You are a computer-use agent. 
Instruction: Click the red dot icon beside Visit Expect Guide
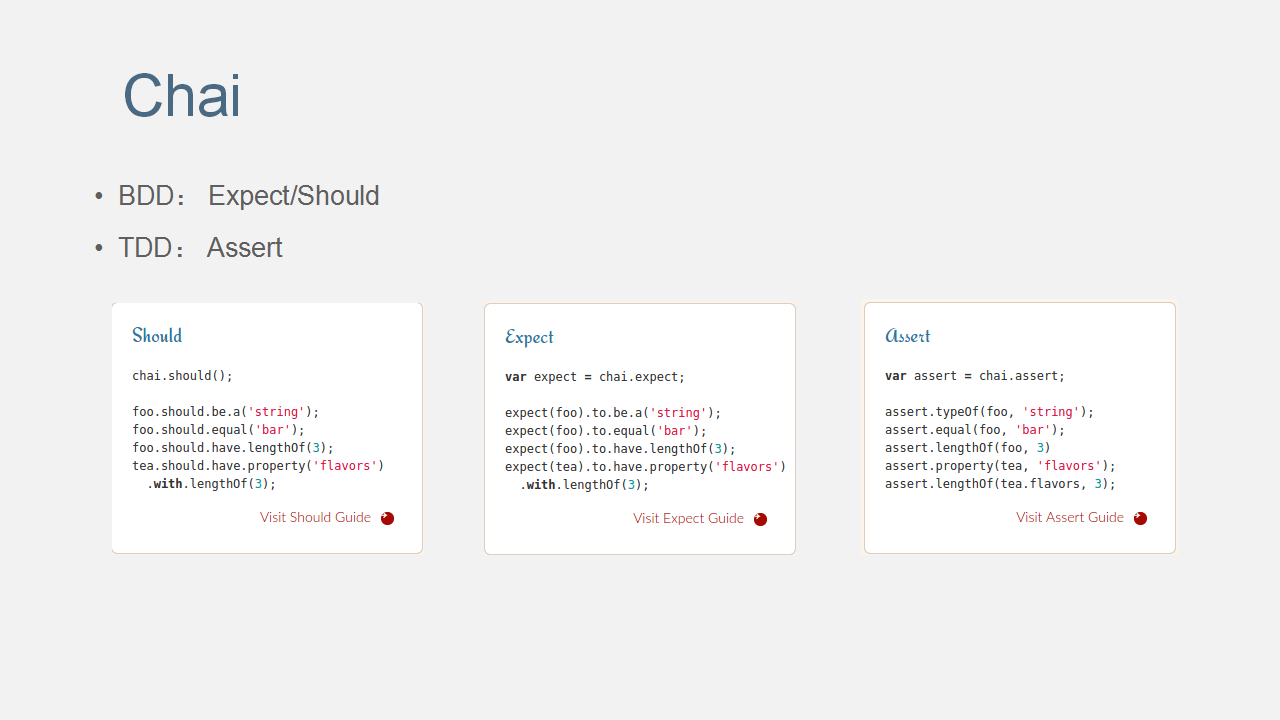(760, 519)
